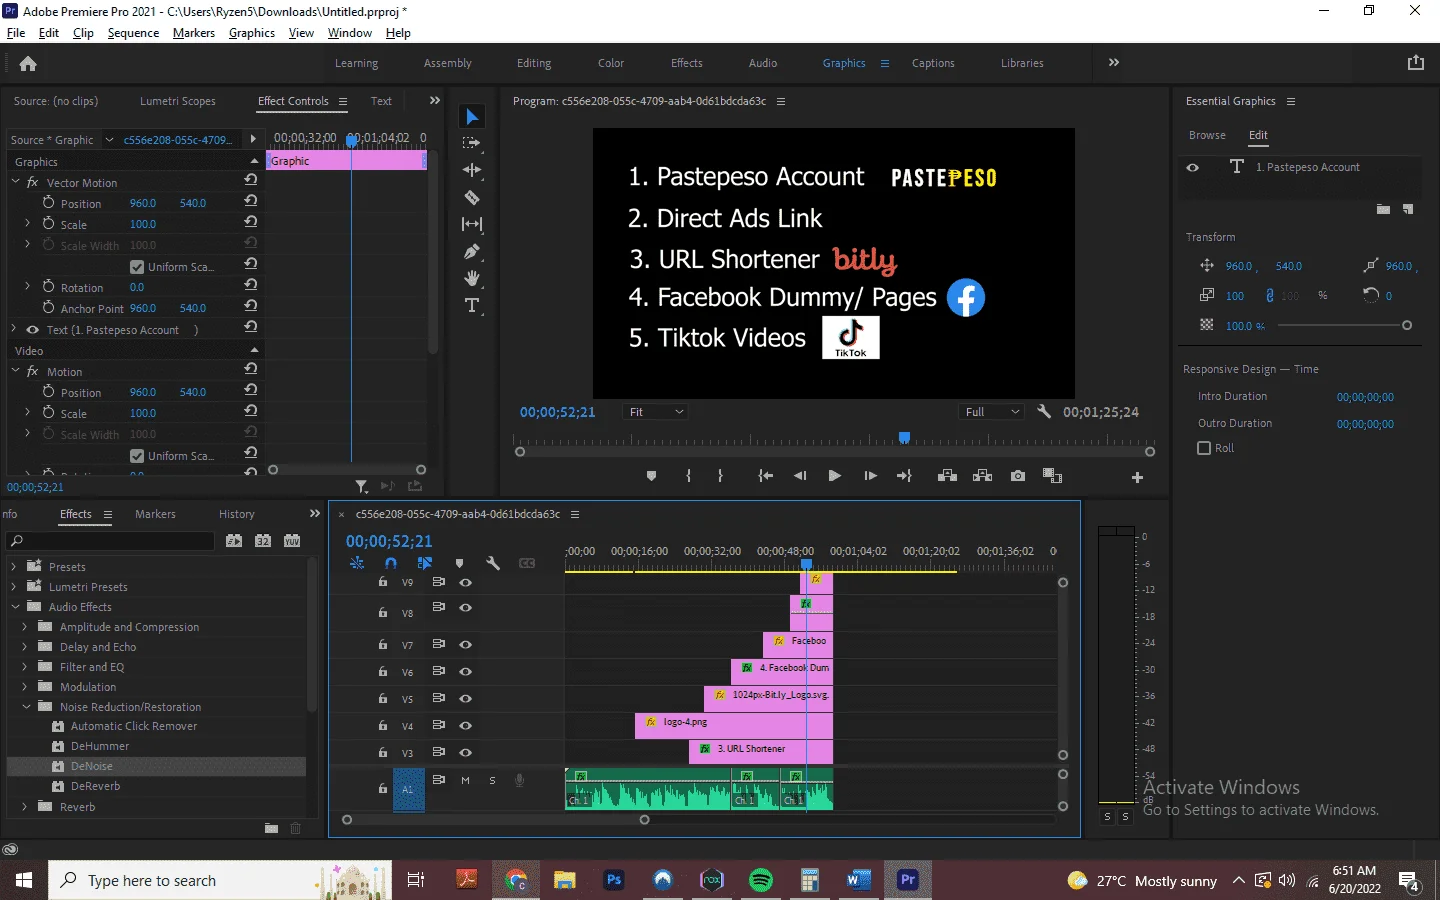The height and width of the screenshot is (900, 1440).
Task: Collapse the Audio Effects folder
Action: 15,607
